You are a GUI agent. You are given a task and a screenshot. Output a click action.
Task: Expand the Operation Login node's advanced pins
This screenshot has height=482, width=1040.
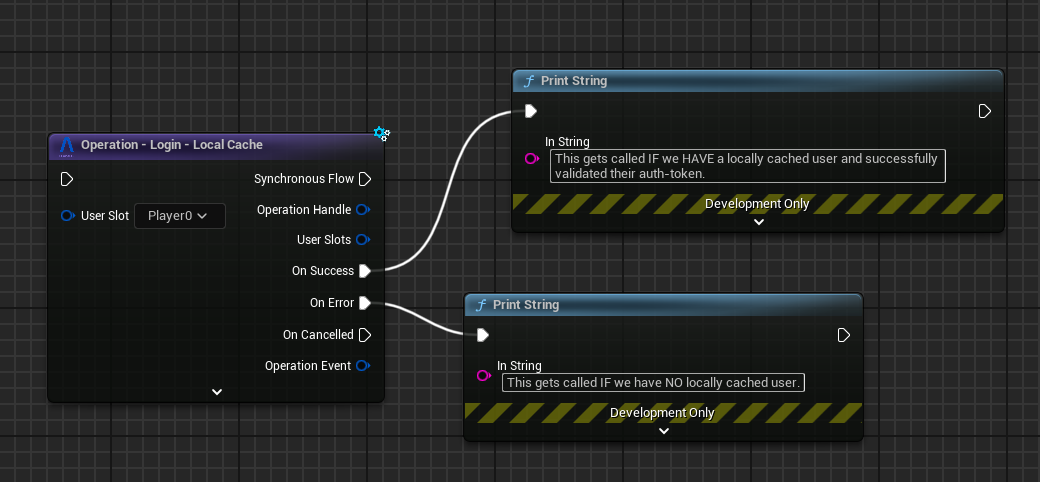pyautogui.click(x=217, y=392)
